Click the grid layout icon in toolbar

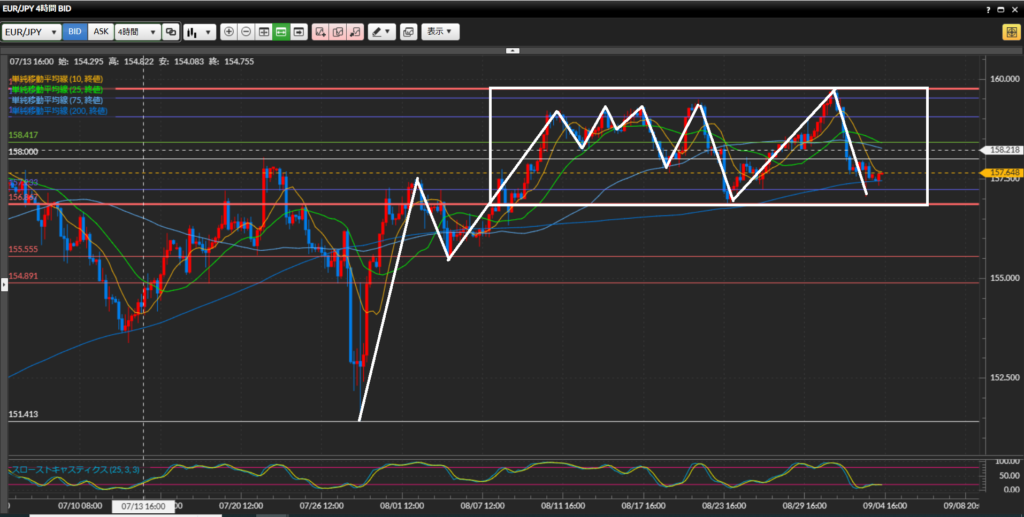[x=264, y=32]
